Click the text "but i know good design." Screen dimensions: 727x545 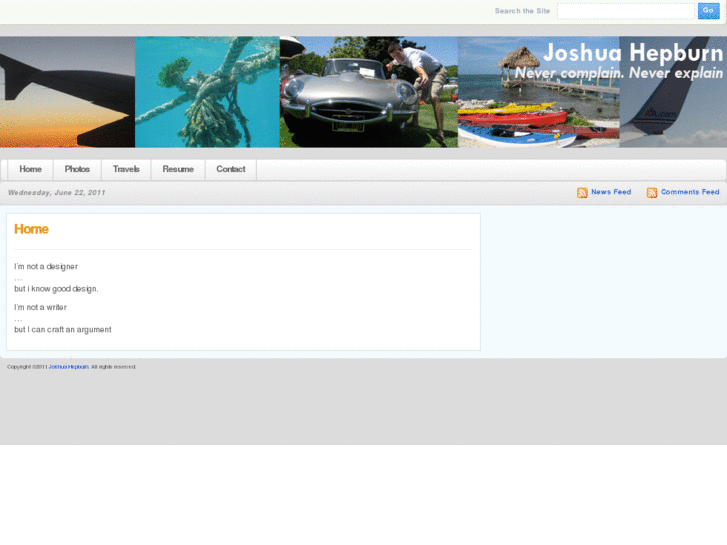pos(56,289)
